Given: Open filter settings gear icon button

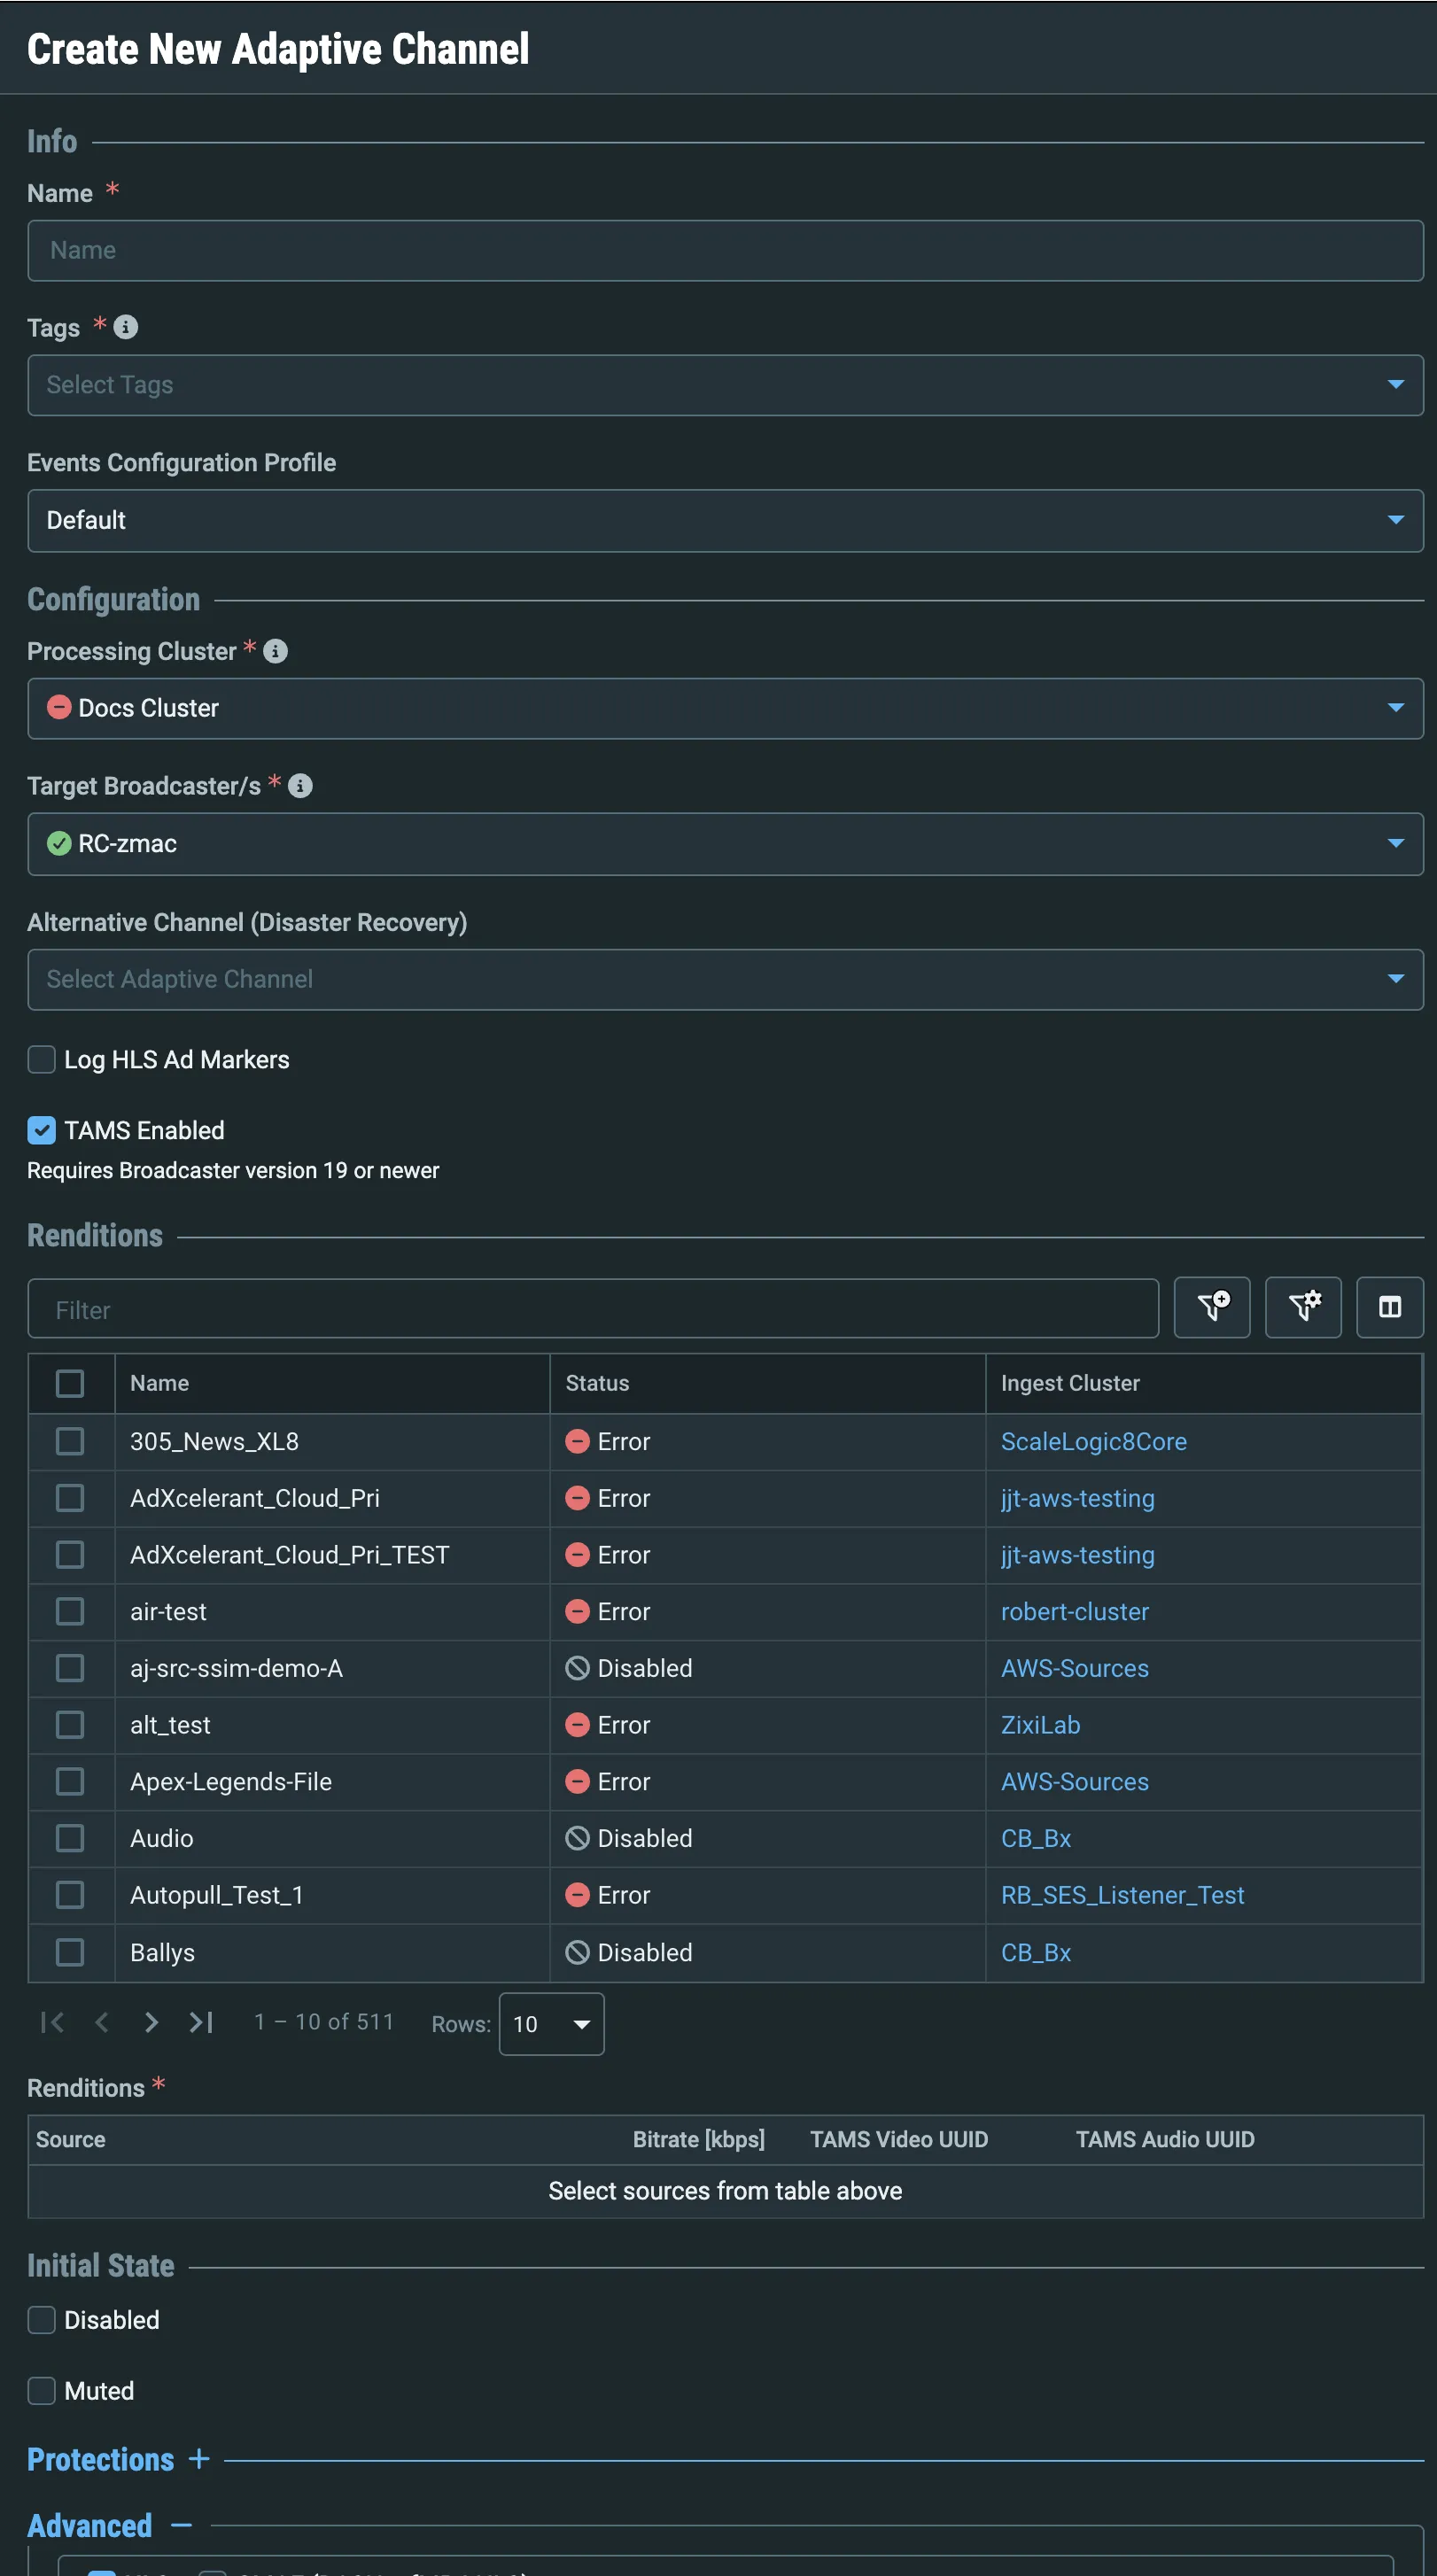Looking at the screenshot, I should 1303,1307.
